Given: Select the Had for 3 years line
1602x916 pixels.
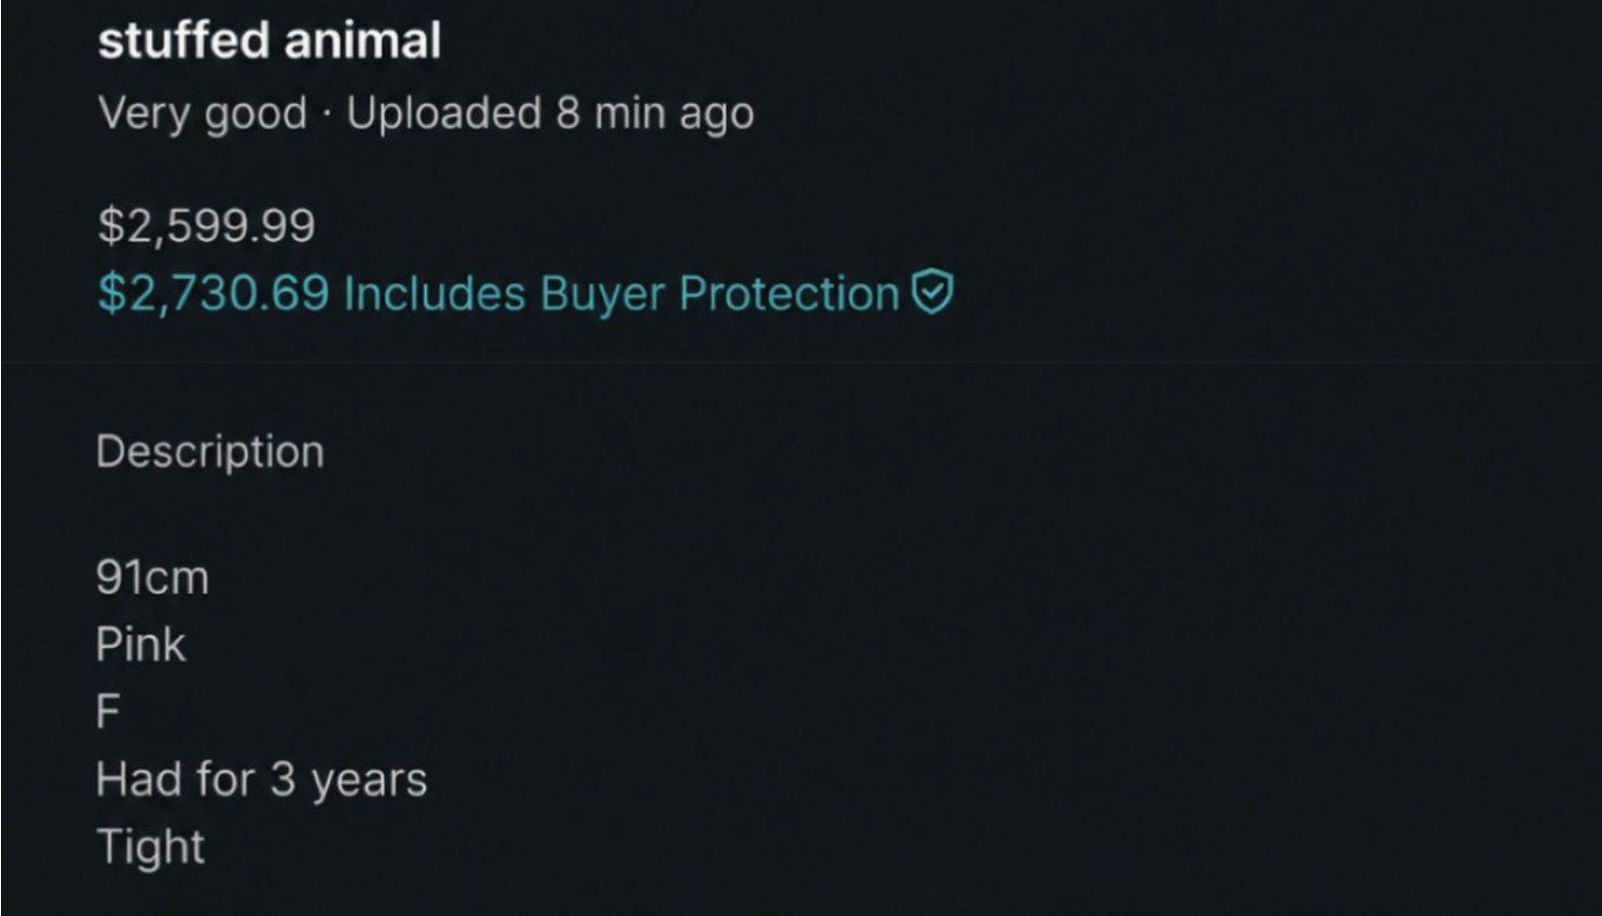Looking at the screenshot, I should pos(262,780).
